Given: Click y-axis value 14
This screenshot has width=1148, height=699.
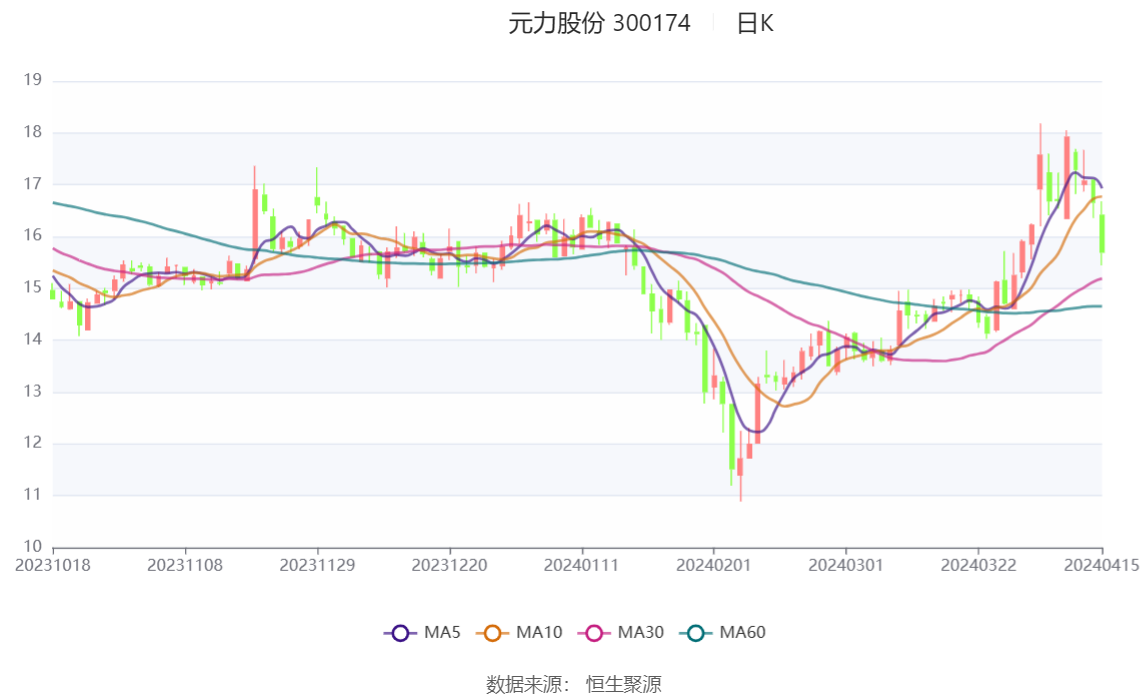Looking at the screenshot, I should coord(33,340).
